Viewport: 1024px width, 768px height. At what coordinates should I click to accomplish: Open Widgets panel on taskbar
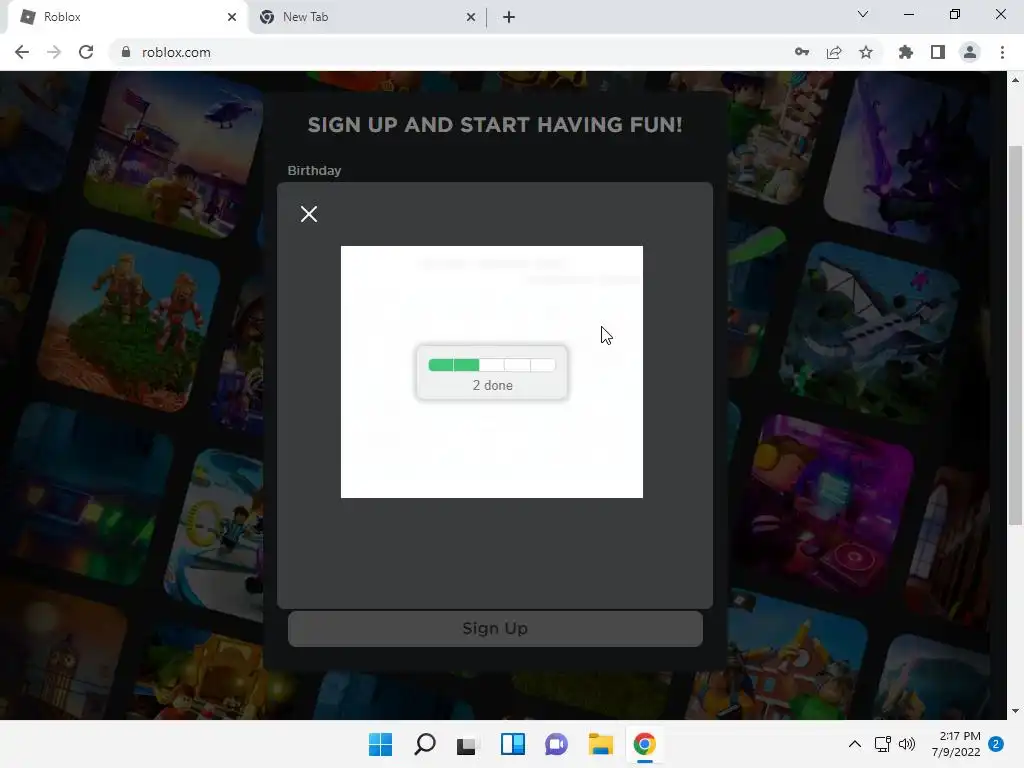[513, 744]
